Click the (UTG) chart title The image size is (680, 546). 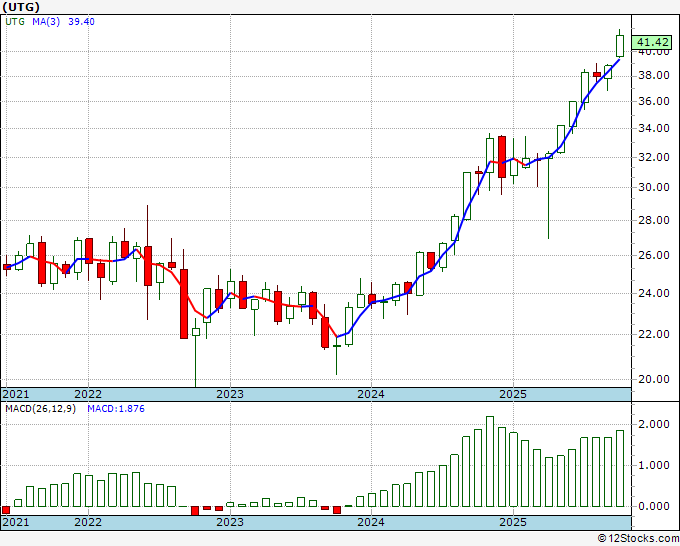click(21, 7)
